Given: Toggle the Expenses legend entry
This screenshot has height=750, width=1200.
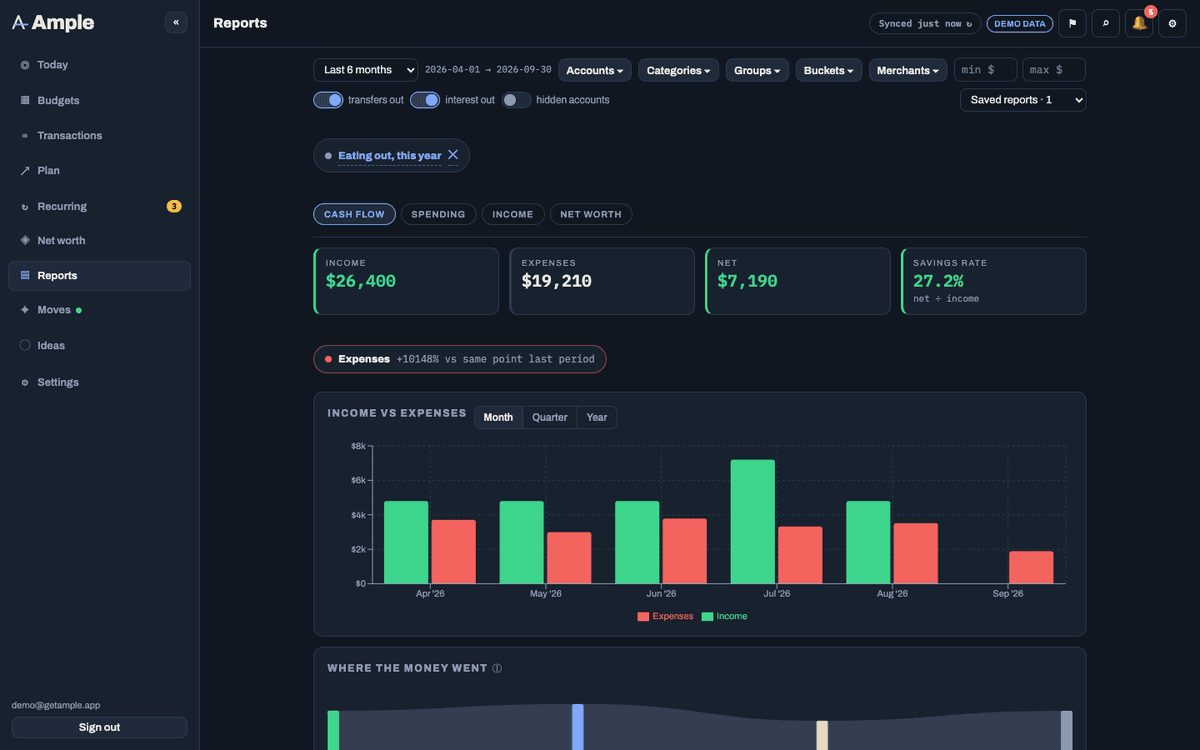Looking at the screenshot, I should click(665, 616).
